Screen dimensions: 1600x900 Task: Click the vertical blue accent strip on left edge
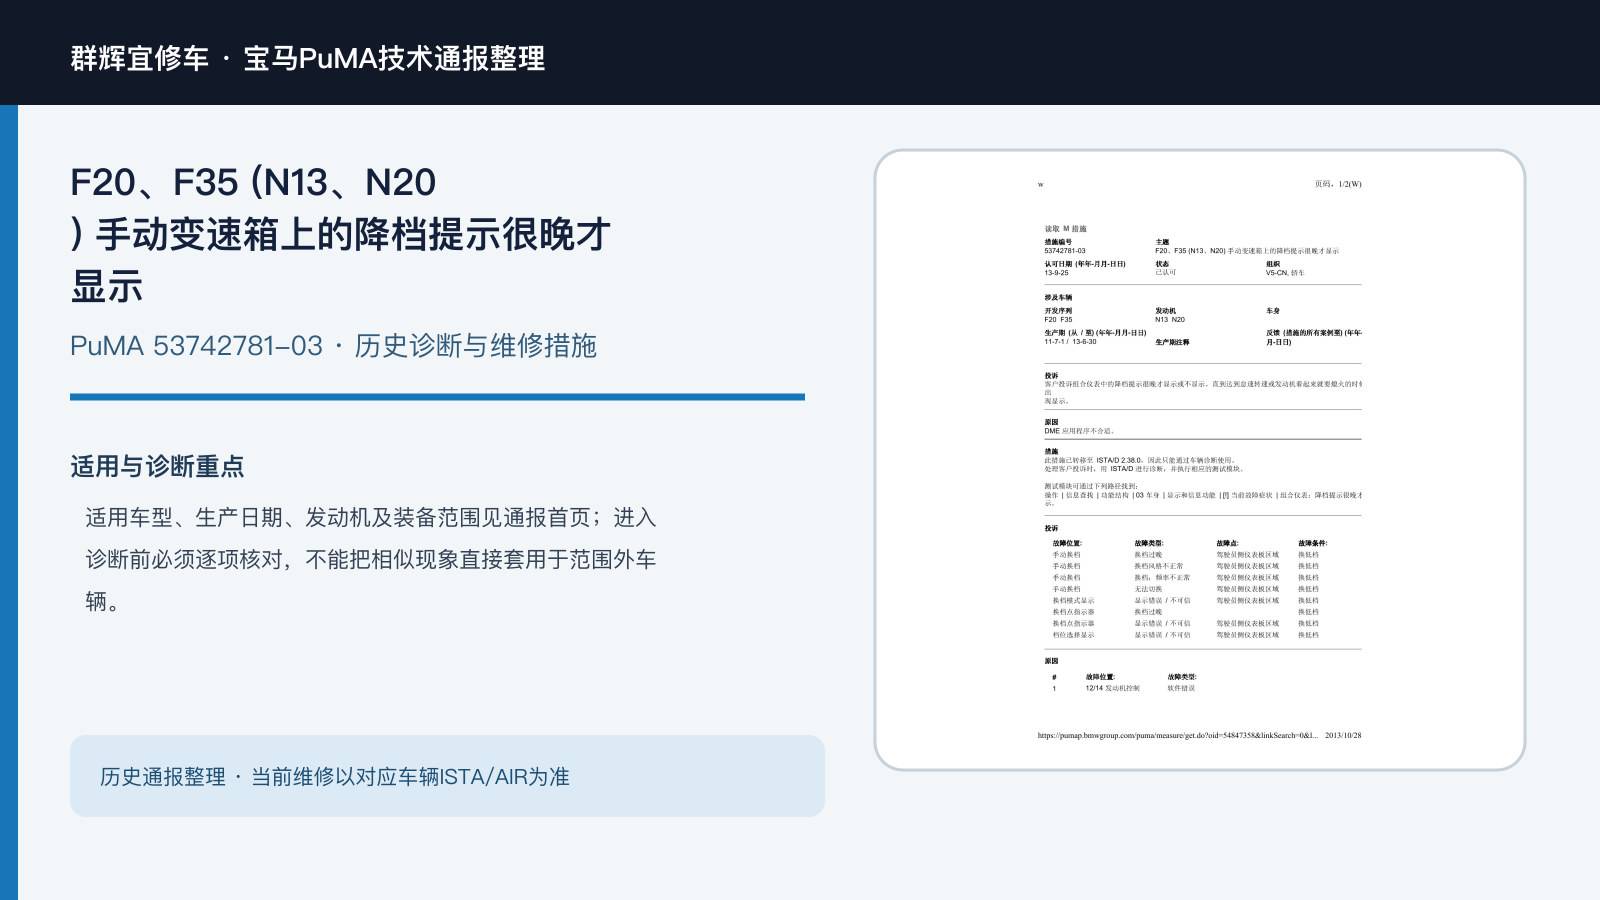coord(9,502)
